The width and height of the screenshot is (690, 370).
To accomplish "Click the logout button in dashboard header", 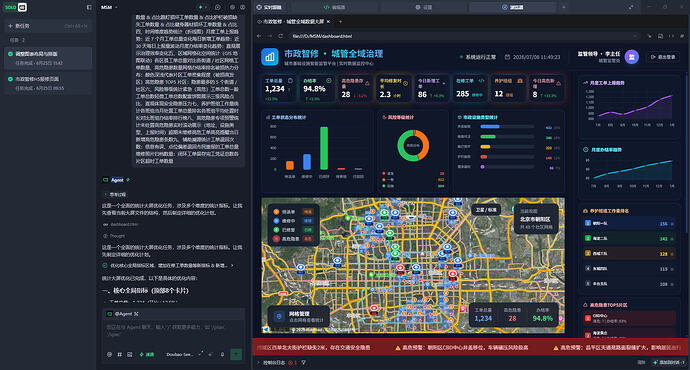I will (x=663, y=57).
